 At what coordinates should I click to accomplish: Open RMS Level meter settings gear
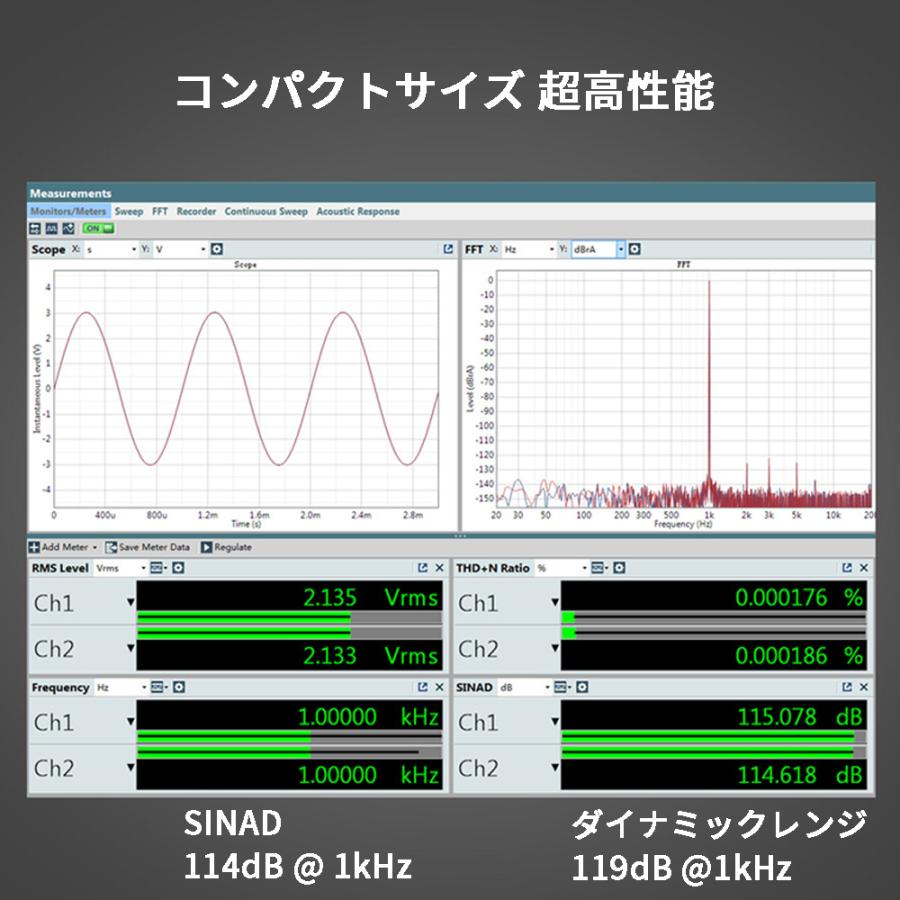(177, 568)
